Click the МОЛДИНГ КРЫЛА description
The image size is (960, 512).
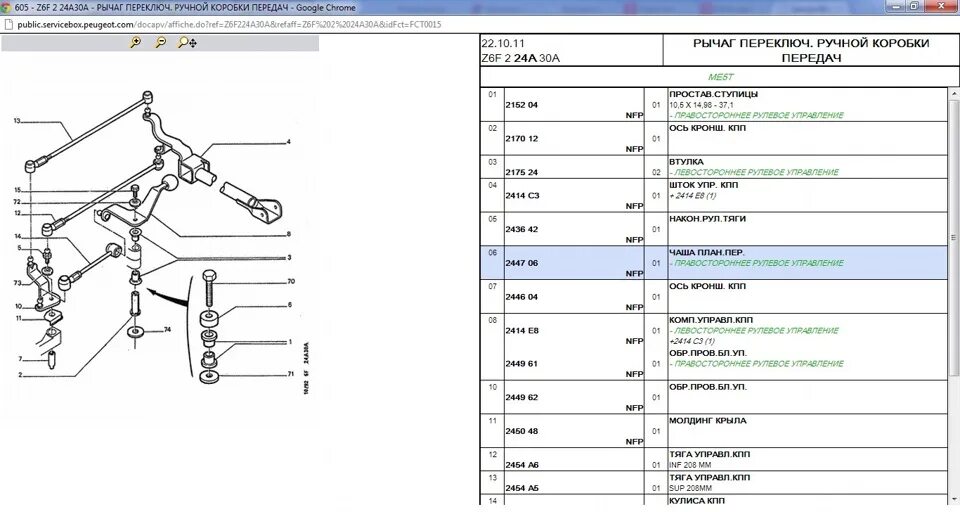[707, 421]
